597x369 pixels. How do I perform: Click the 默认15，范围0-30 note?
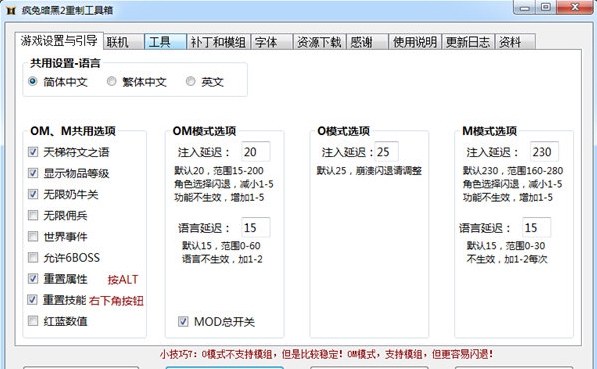tap(506, 246)
